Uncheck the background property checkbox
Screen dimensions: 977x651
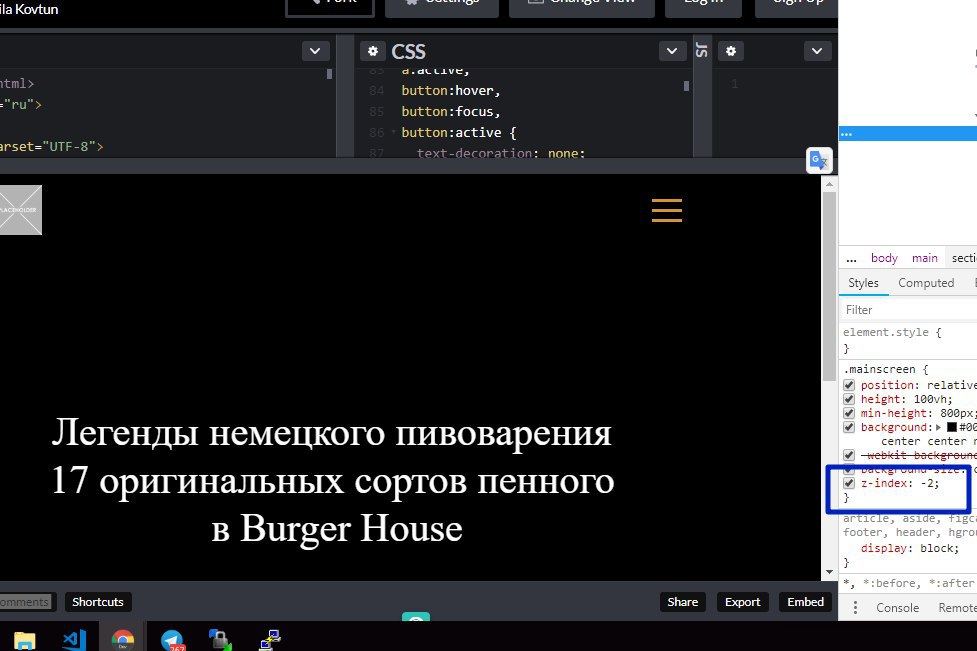tap(849, 427)
